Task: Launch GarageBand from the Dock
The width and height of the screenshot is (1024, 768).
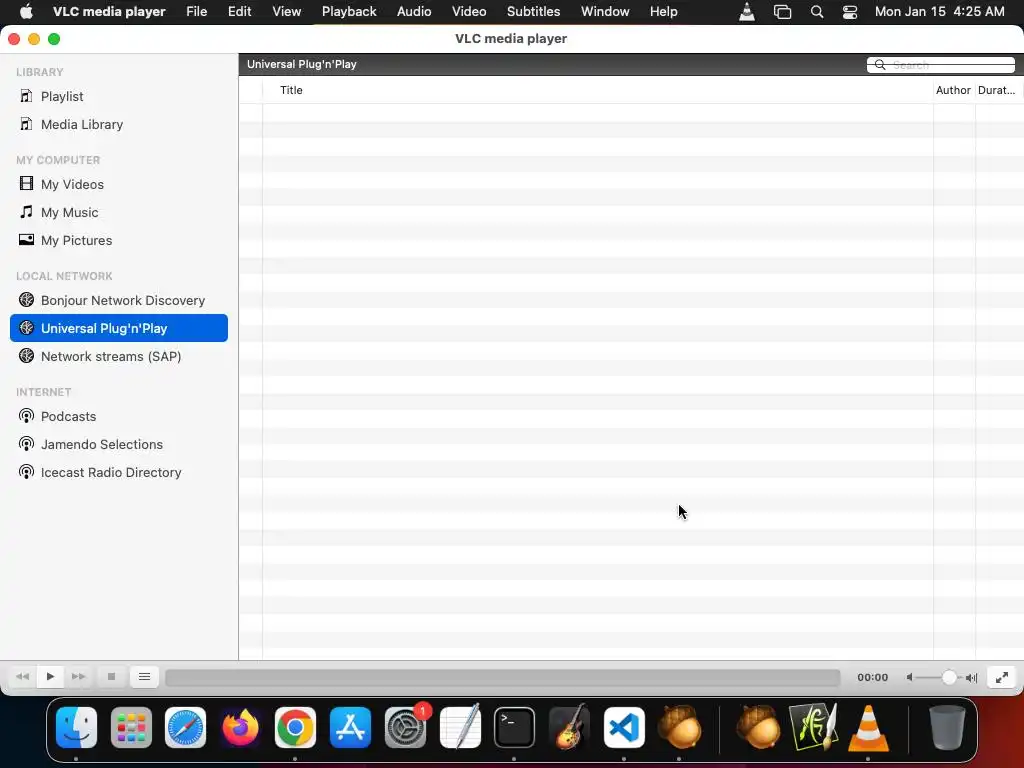Action: [x=569, y=726]
